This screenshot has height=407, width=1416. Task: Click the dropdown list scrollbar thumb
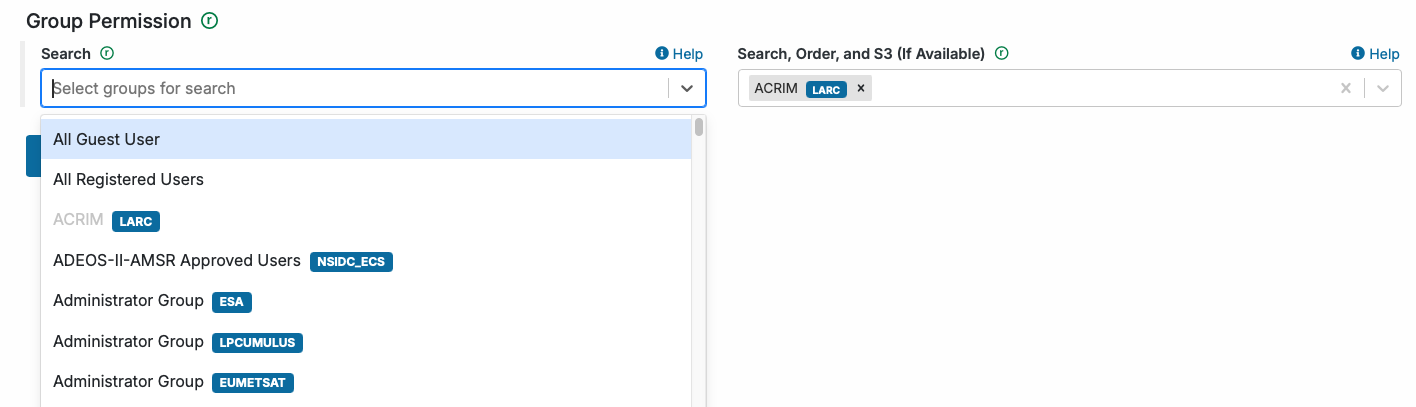point(699,127)
